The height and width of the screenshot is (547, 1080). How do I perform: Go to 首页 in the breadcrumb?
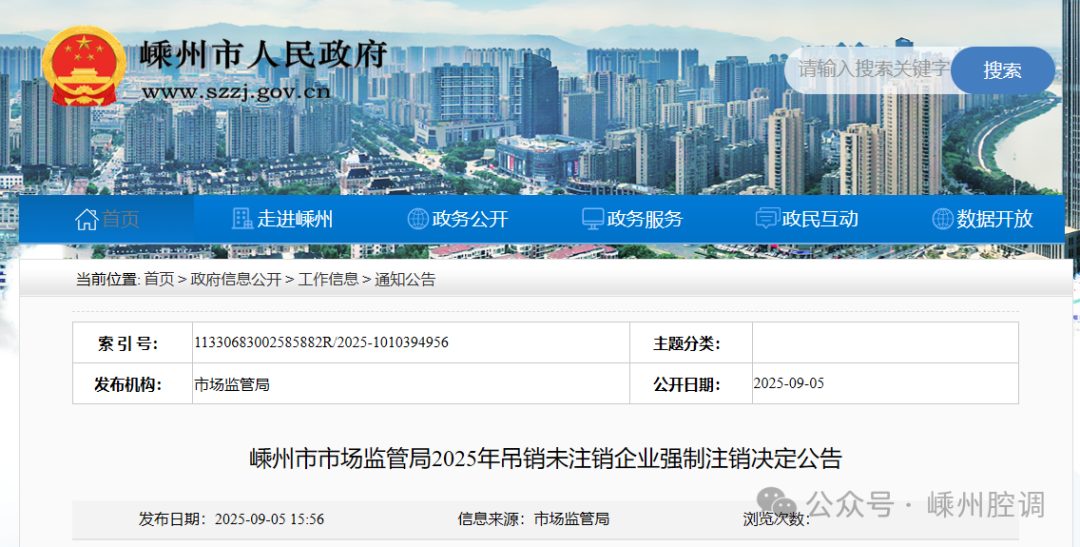pos(158,280)
